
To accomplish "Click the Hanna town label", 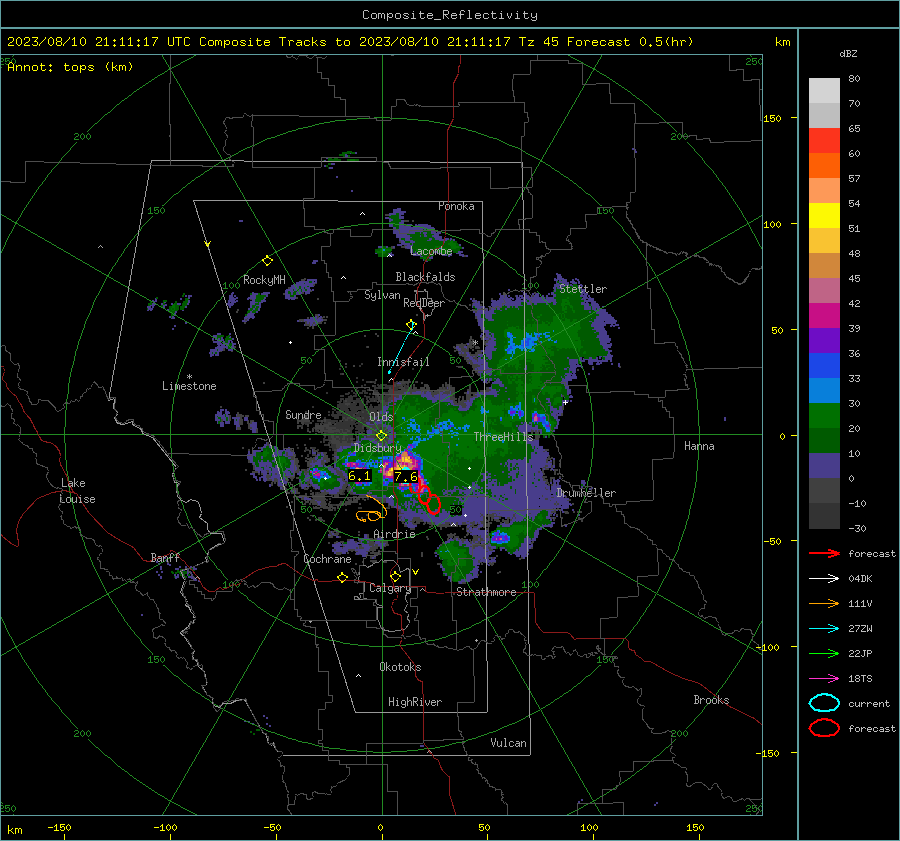I will pos(699,446).
